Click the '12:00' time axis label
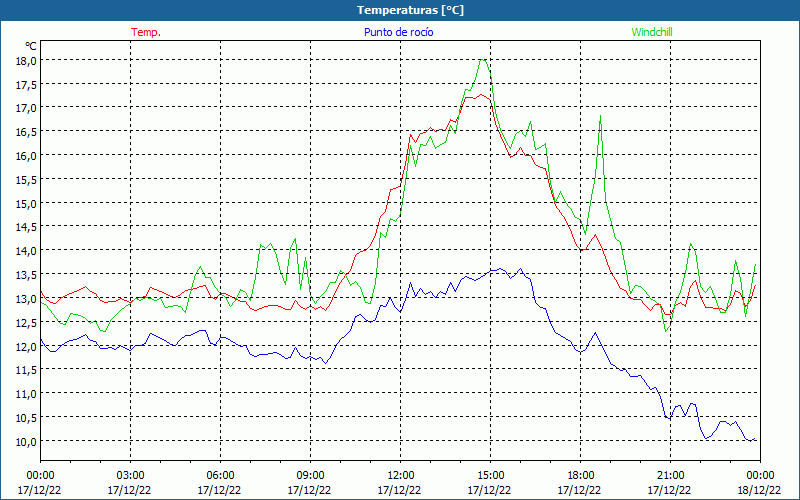Image resolution: width=800 pixels, height=500 pixels. tap(401, 476)
